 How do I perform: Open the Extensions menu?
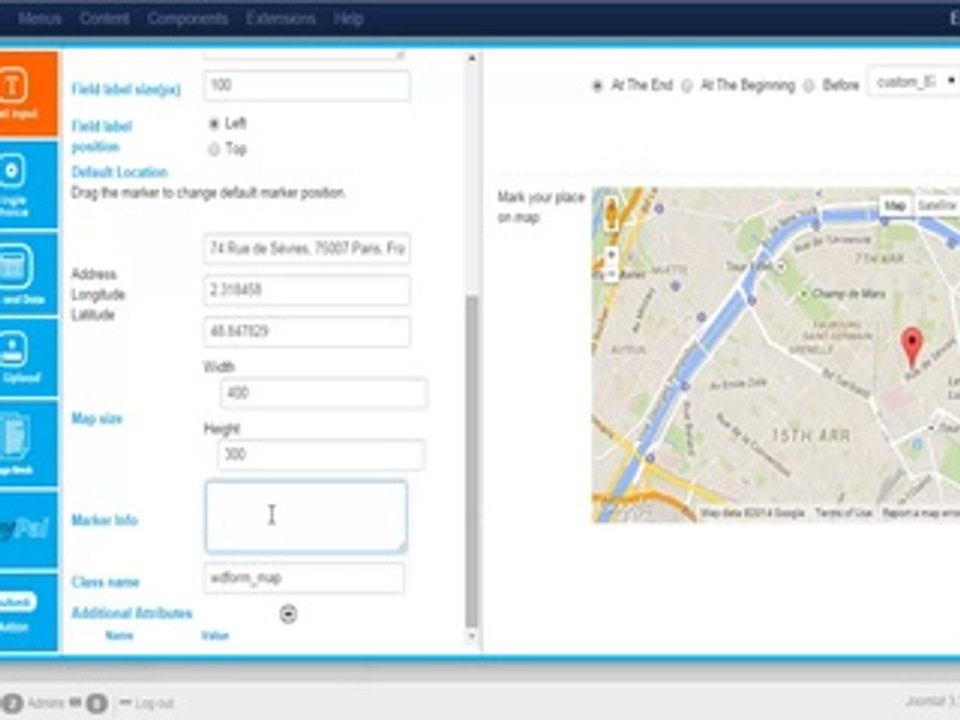tap(281, 18)
